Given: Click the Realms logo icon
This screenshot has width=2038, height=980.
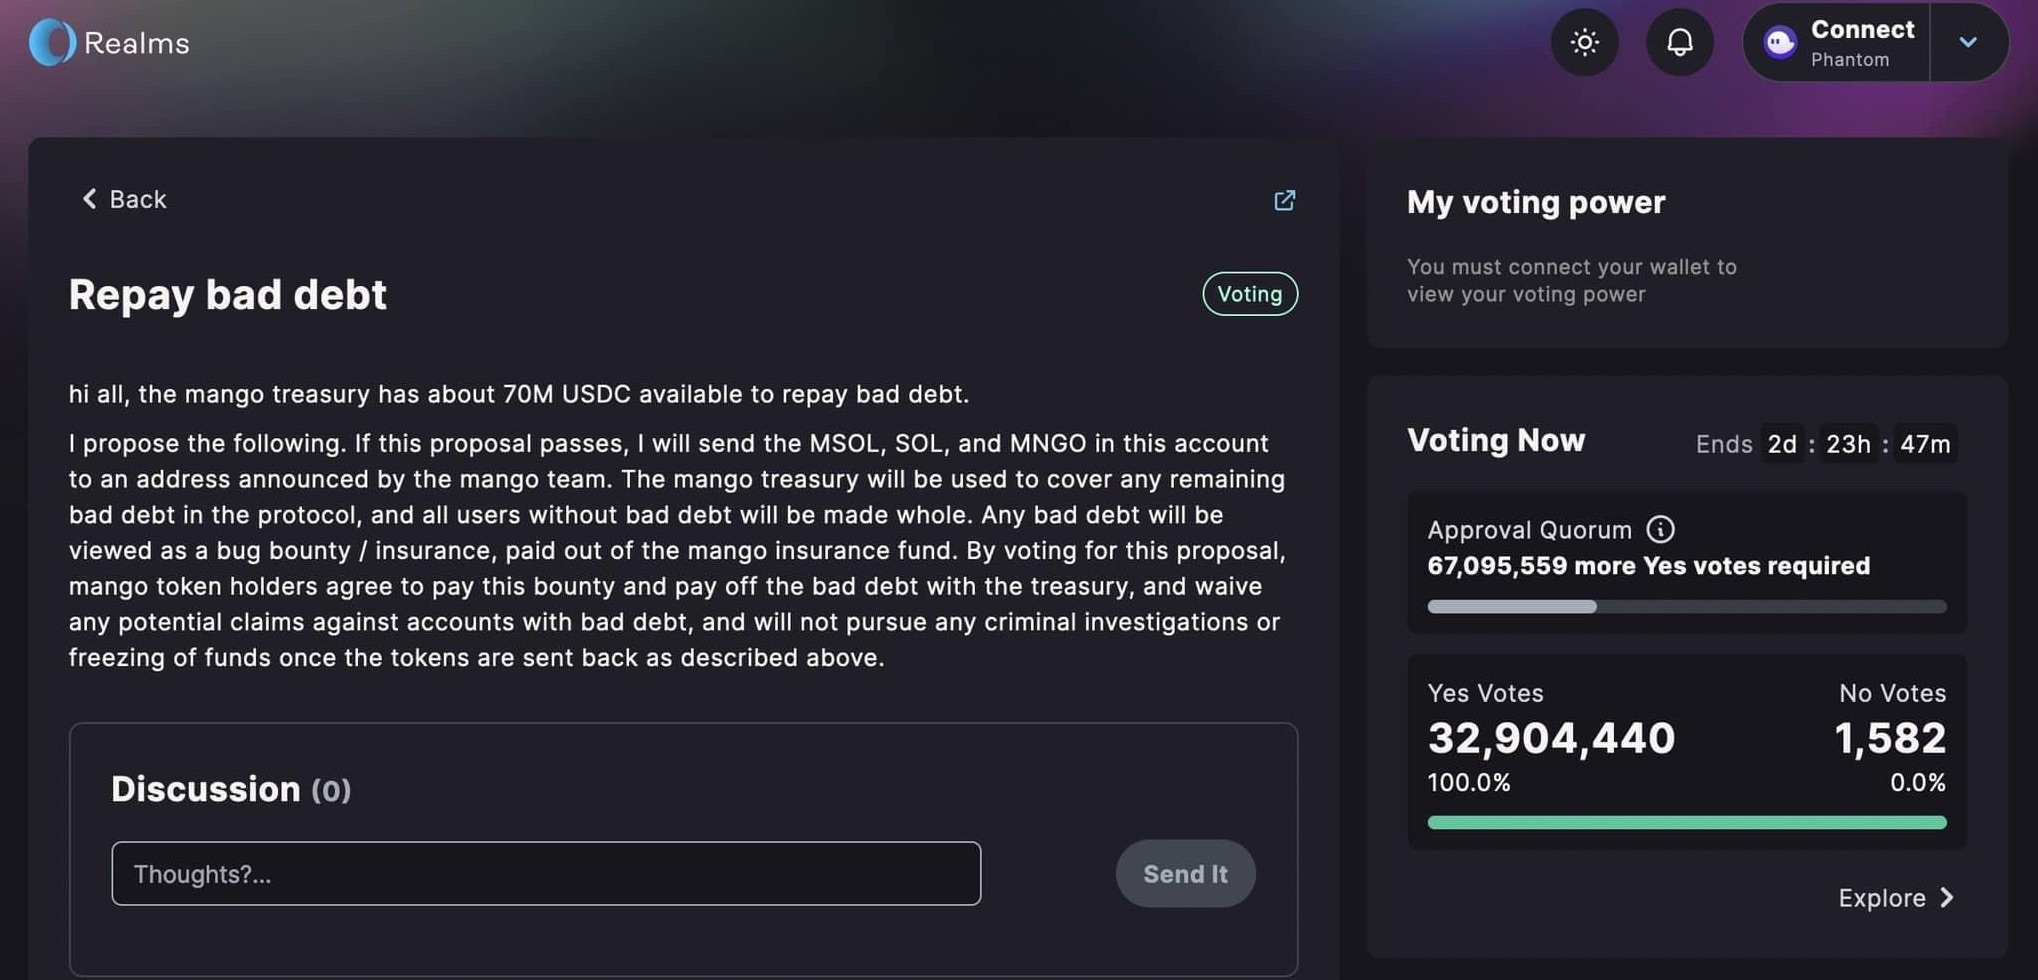Looking at the screenshot, I should pyautogui.click(x=52, y=43).
